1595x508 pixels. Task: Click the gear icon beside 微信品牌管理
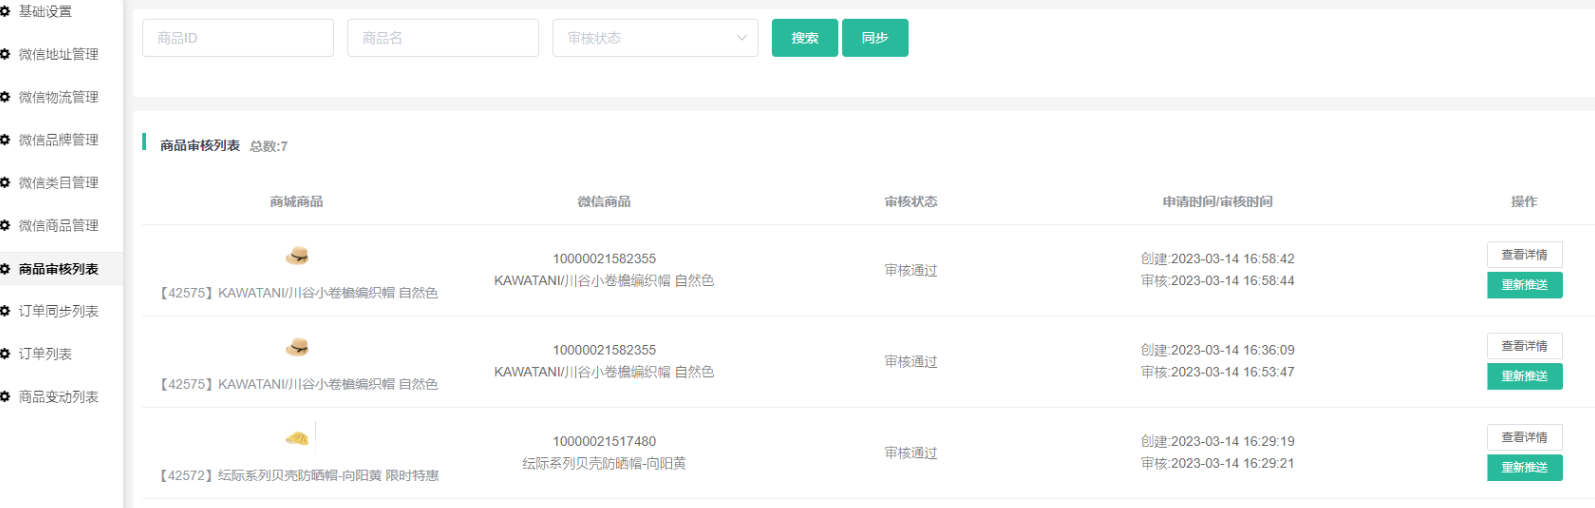click(5, 140)
